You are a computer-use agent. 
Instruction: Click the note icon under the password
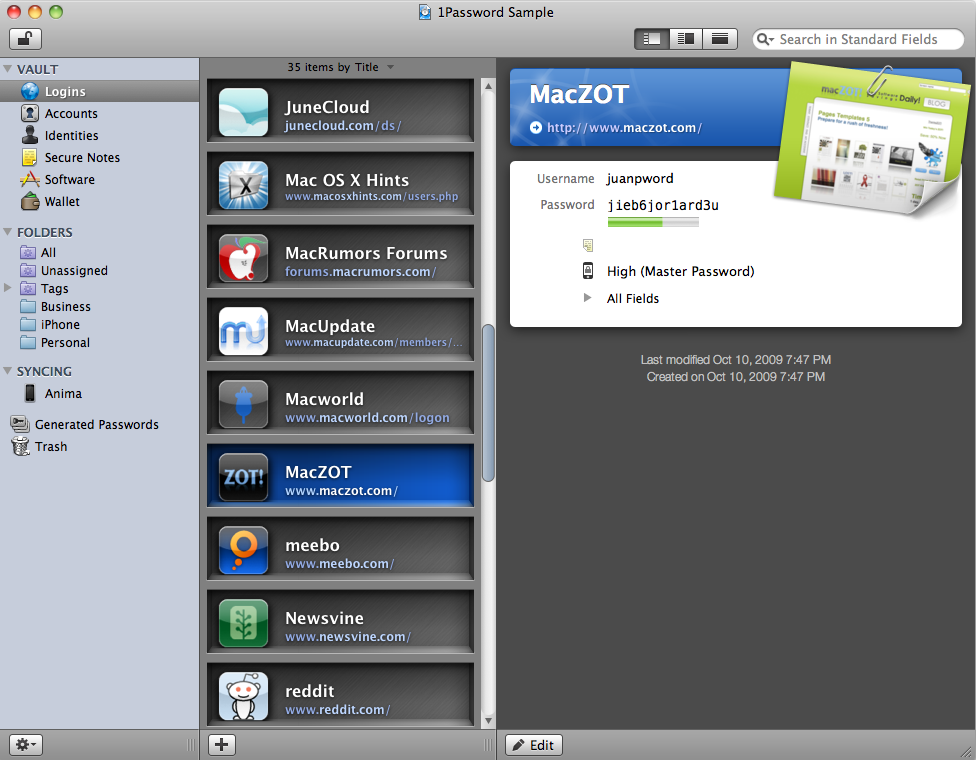point(588,245)
